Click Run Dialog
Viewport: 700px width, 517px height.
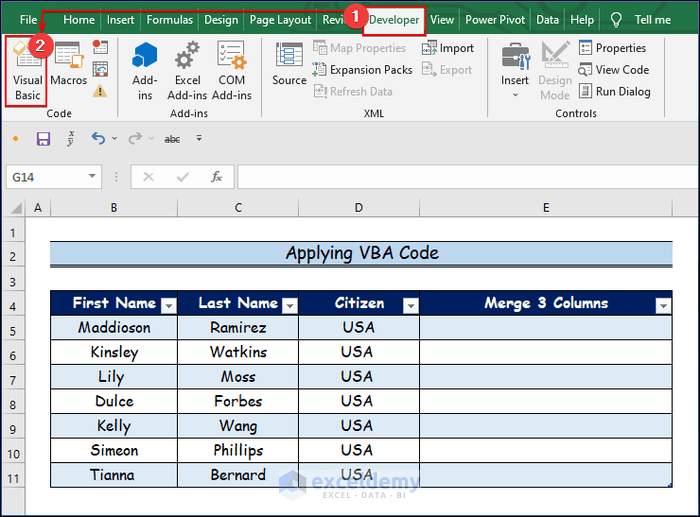pyautogui.click(x=615, y=92)
